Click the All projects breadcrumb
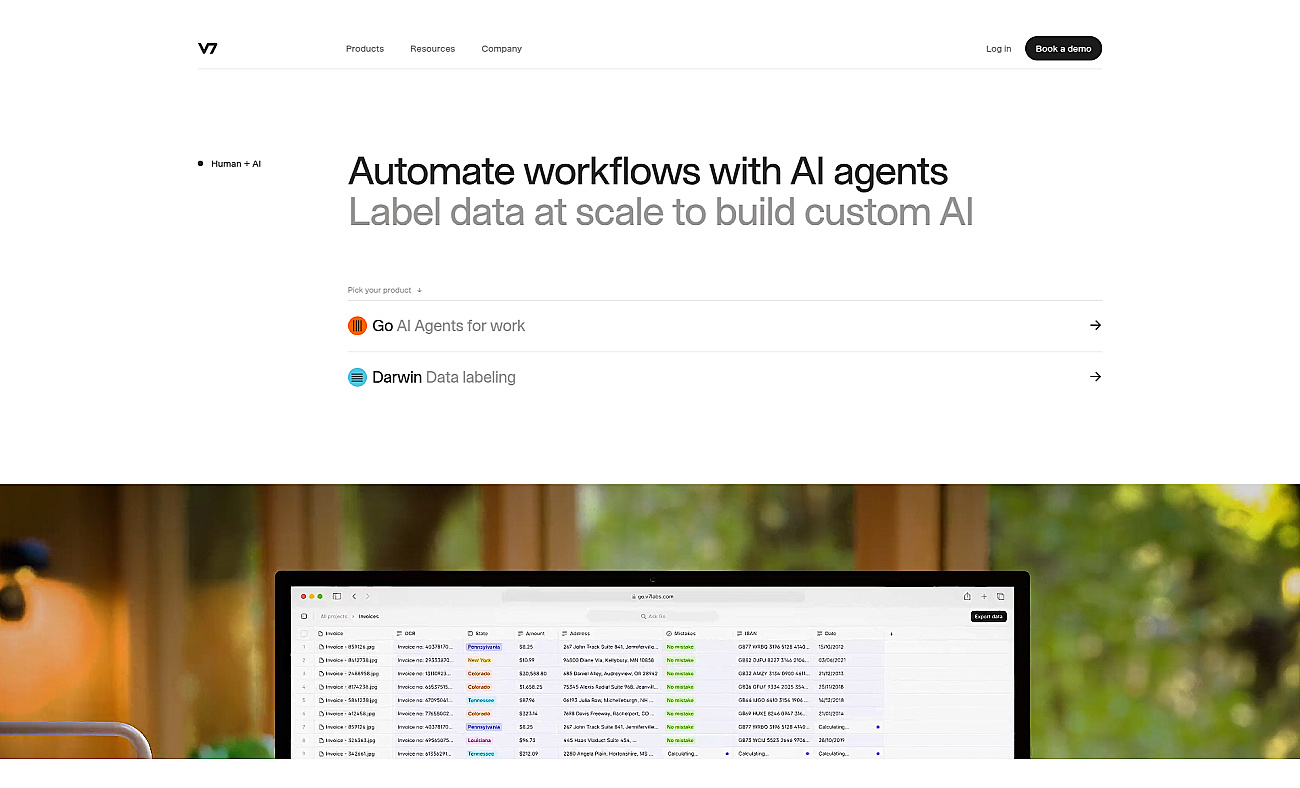The width and height of the screenshot is (1300, 788). click(x=334, y=616)
